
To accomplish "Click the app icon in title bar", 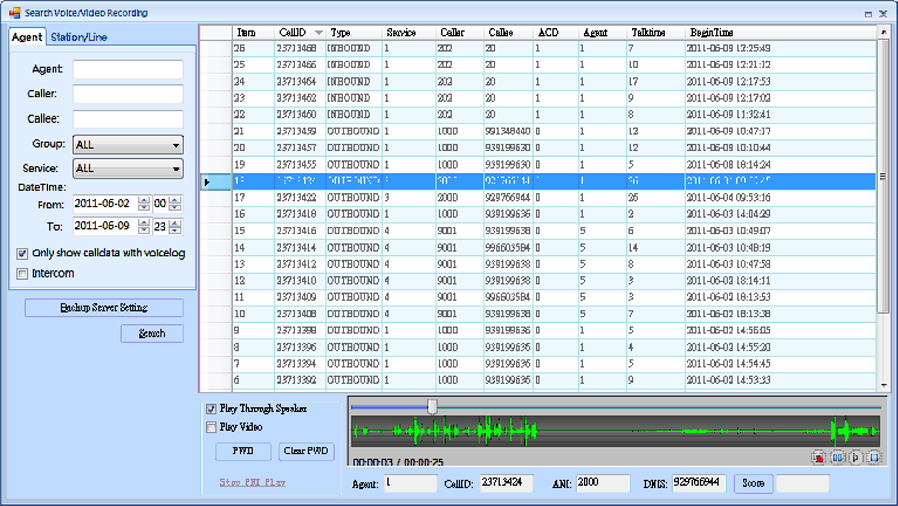I will 14,13.
